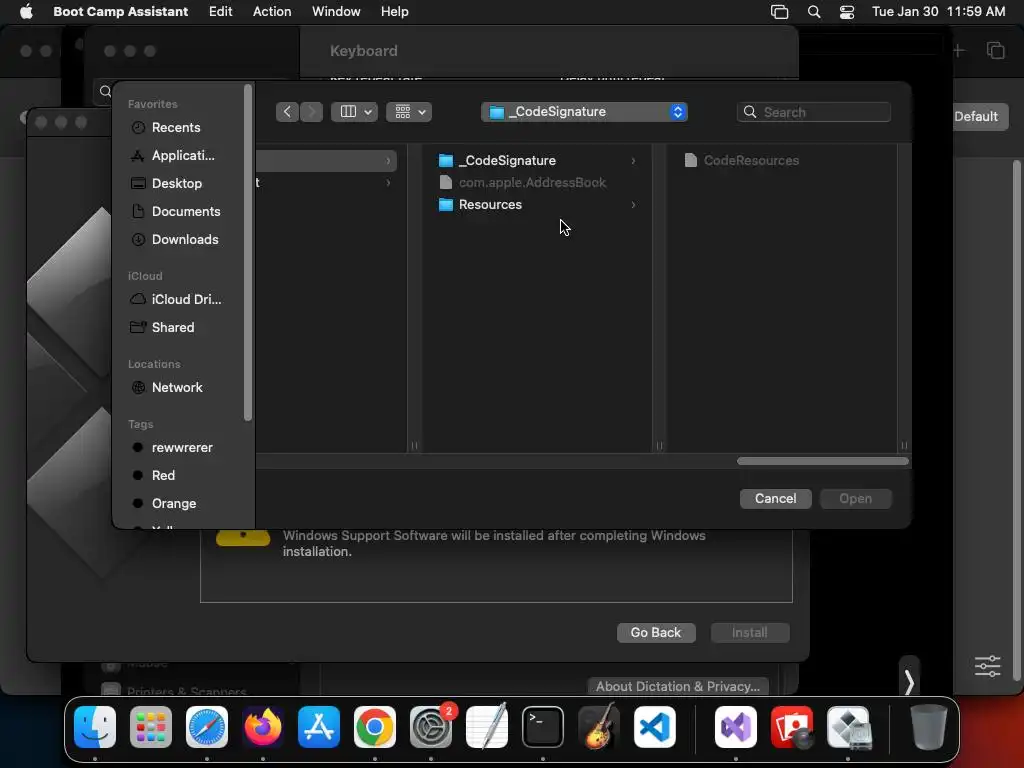Open Visual Studio Code from the Dock
Image resolution: width=1024 pixels, height=768 pixels.
click(x=654, y=726)
